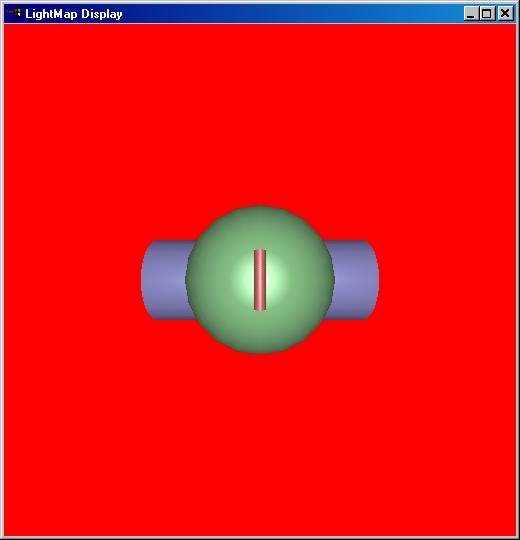
Task: Minimize the LightMap Display window
Action: [471, 14]
